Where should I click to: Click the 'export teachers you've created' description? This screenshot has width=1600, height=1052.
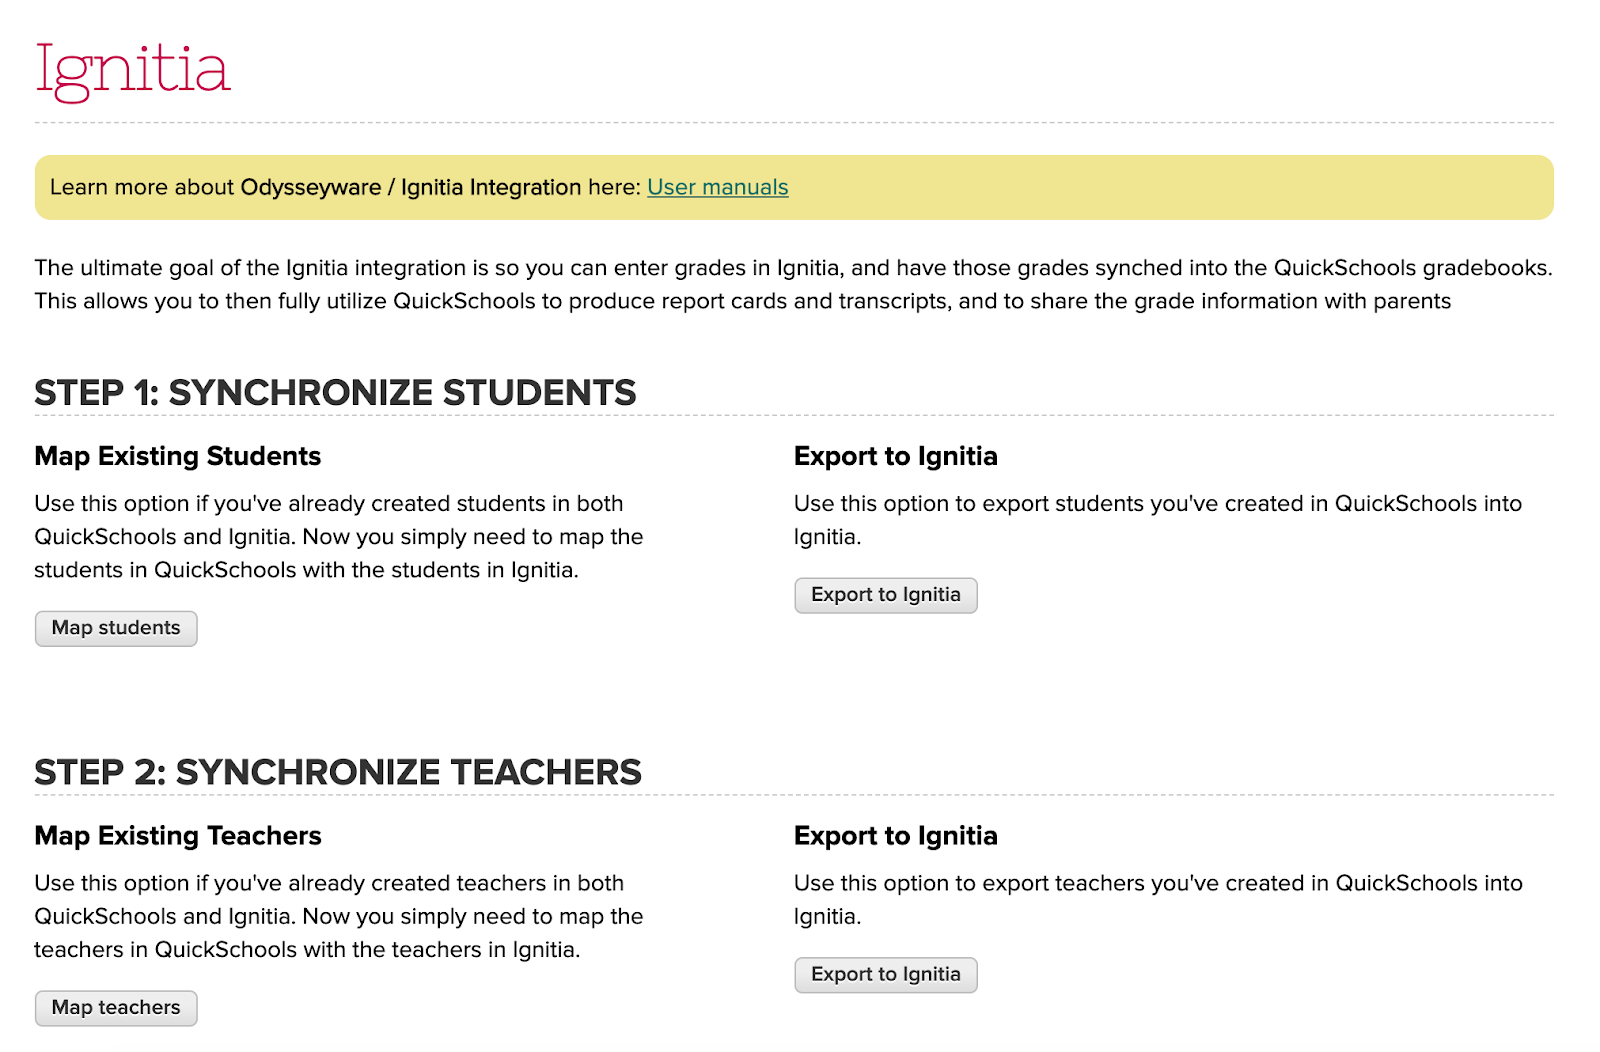1158,900
